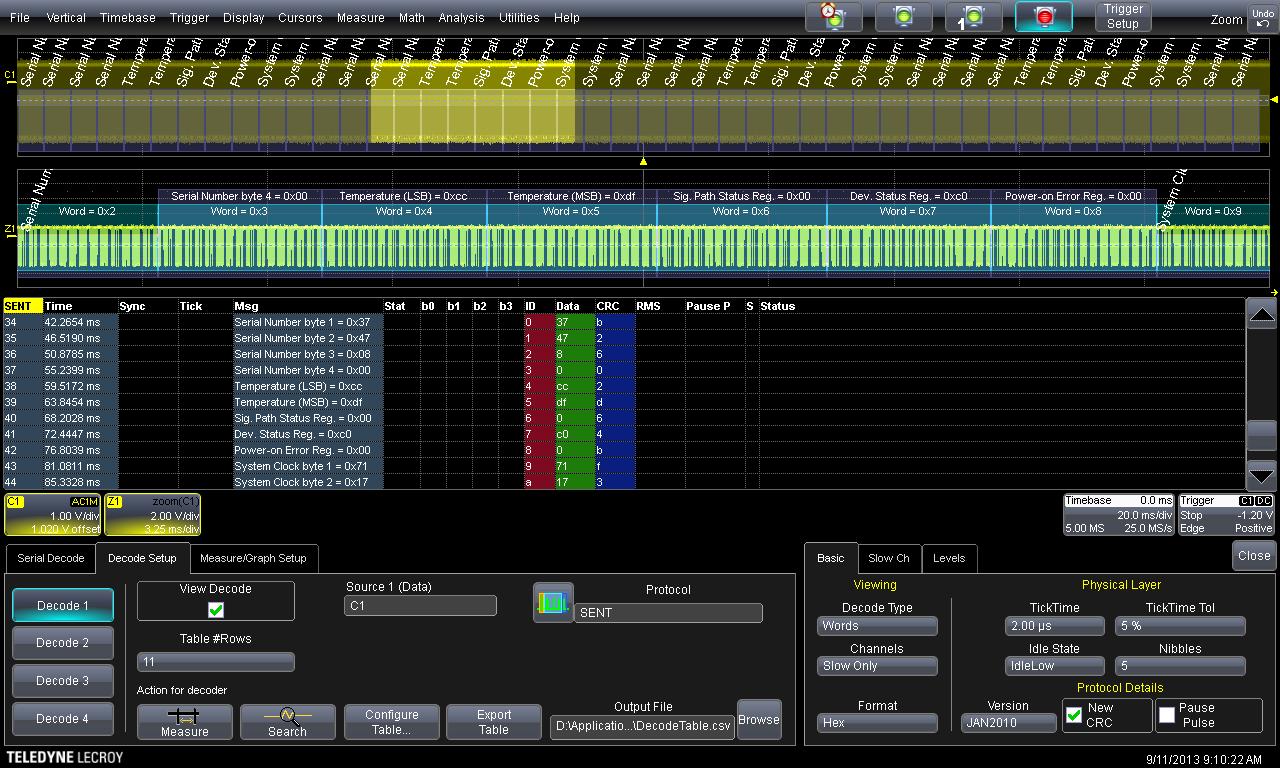Click the decode table scrollbar down arrow
This screenshot has height=768, width=1280.
[x=1262, y=475]
